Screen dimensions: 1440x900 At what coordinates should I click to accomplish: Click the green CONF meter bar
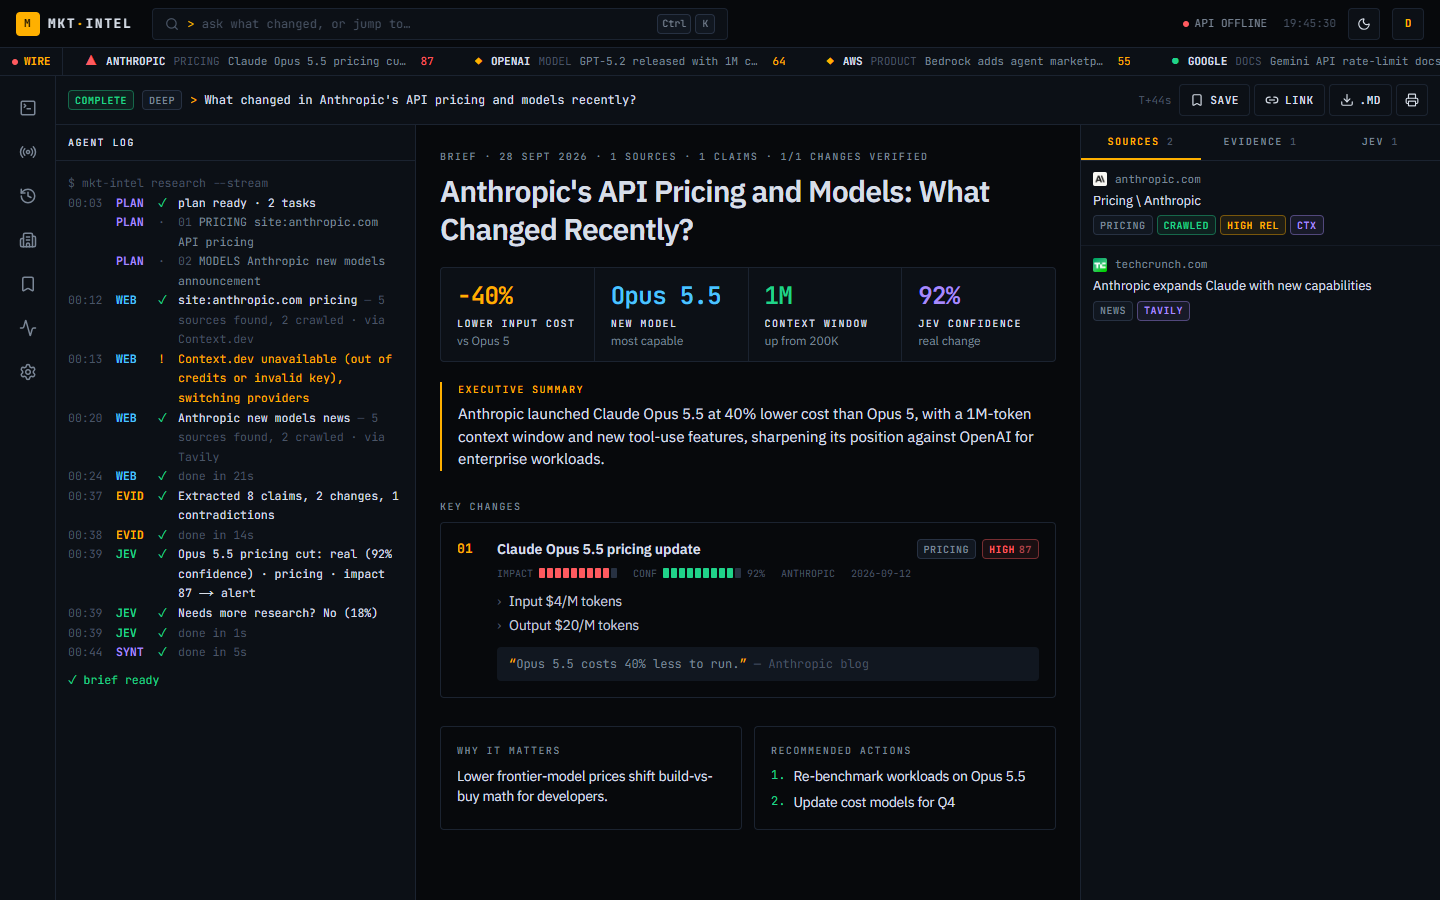pyautogui.click(x=702, y=573)
